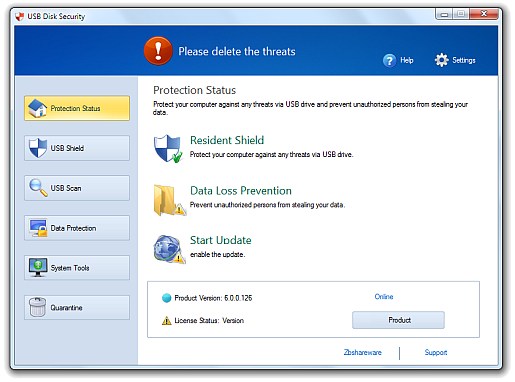Open the Protection Status tab

coord(77,108)
